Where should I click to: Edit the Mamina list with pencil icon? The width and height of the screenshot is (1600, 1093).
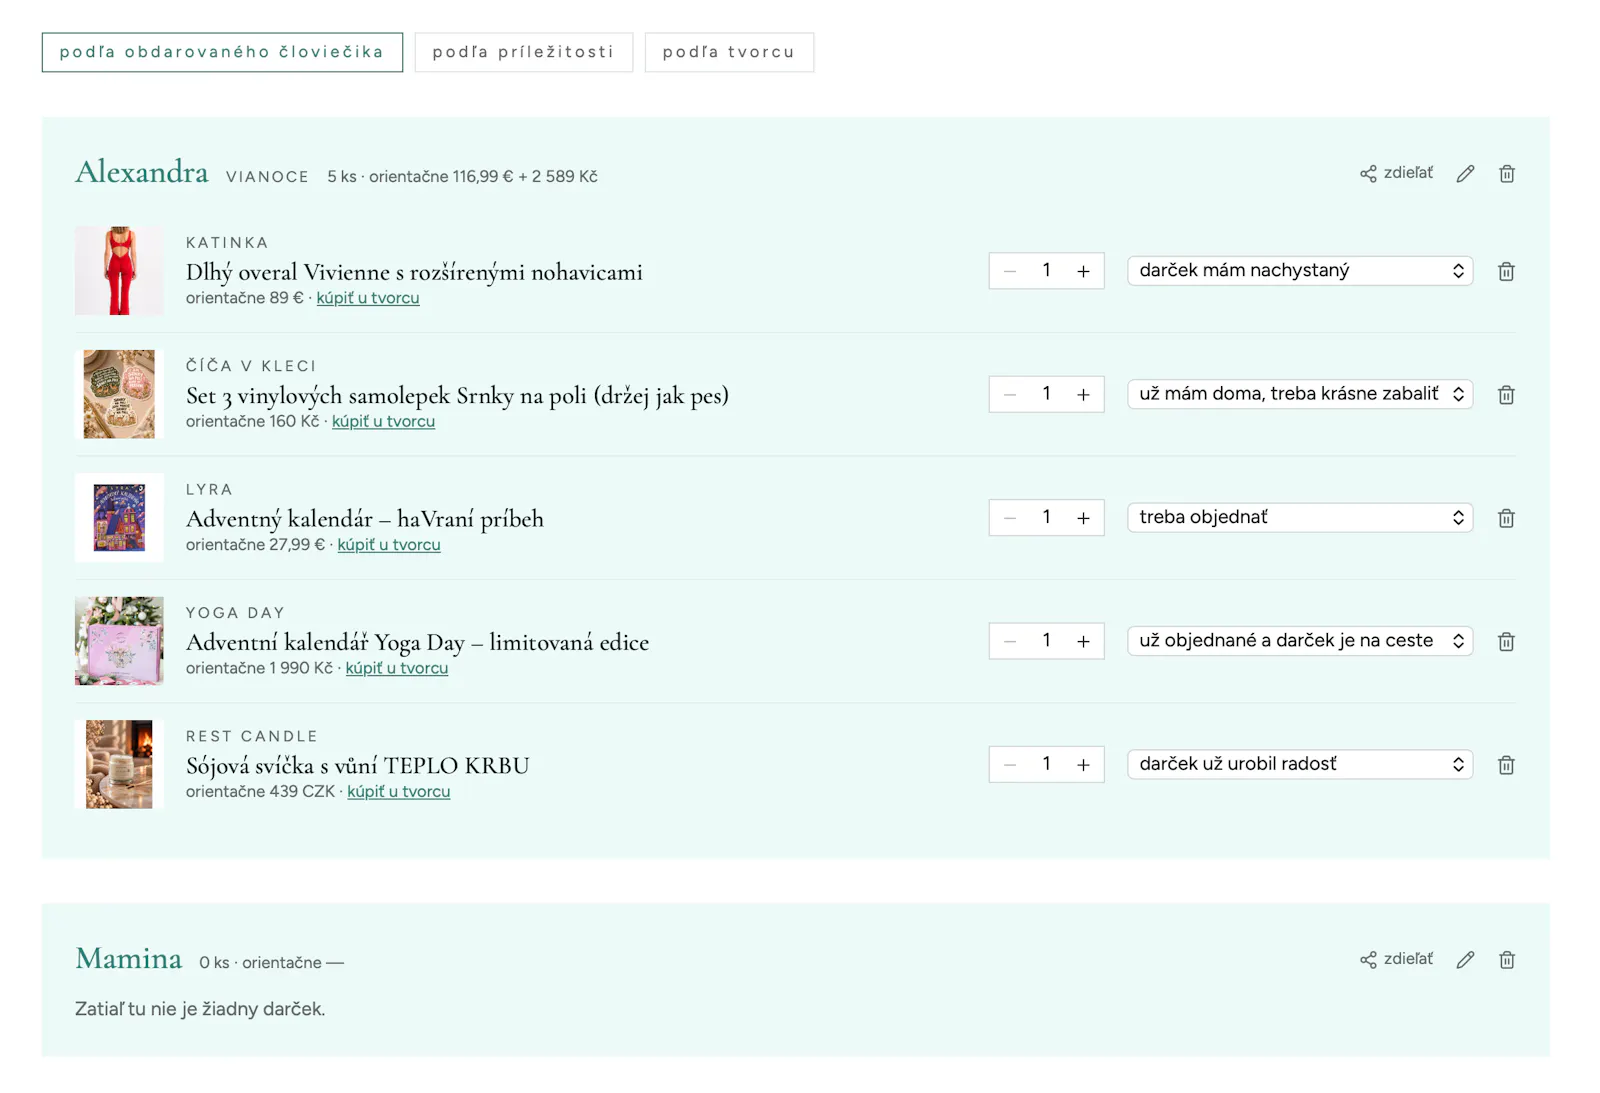[1465, 960]
